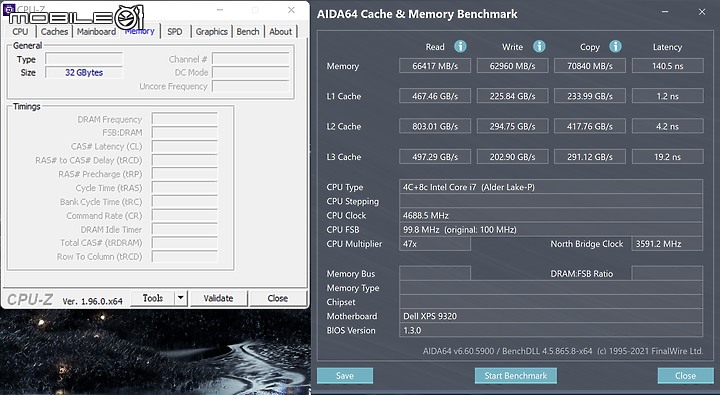
Task: Click the Validate button
Action: click(x=219, y=298)
